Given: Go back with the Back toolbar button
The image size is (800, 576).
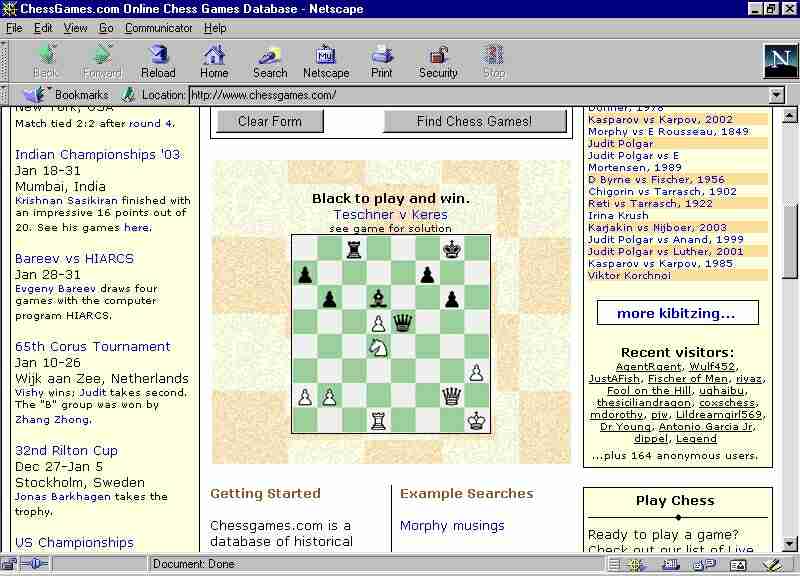Looking at the screenshot, I should tap(45, 61).
